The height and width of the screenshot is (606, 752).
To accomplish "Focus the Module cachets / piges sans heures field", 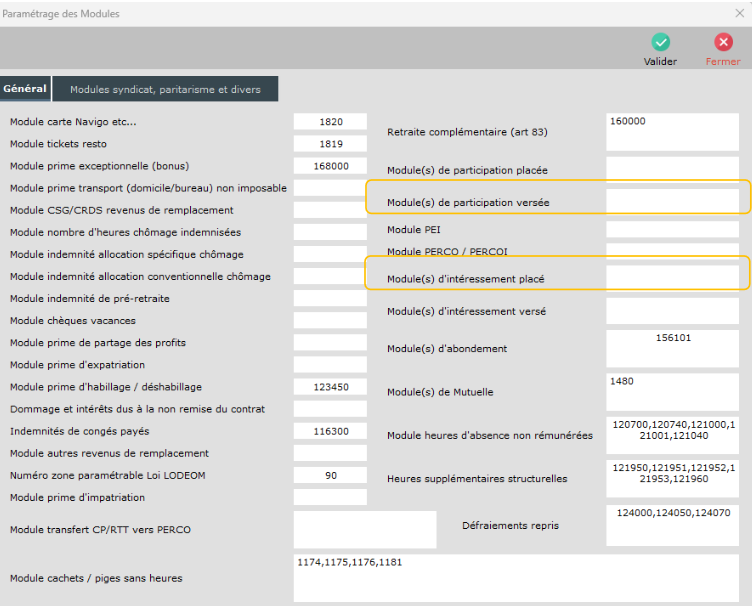I will [x=516, y=577].
